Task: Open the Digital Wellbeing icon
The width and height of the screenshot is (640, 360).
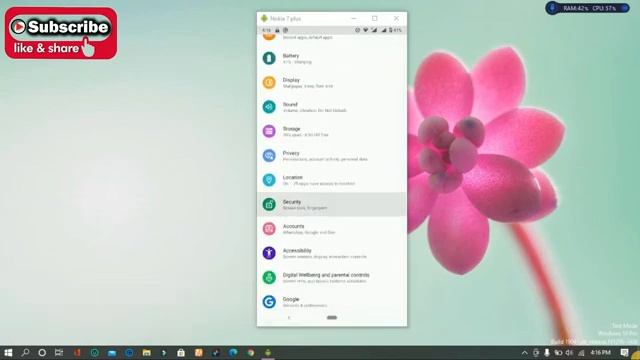Action: point(269,278)
